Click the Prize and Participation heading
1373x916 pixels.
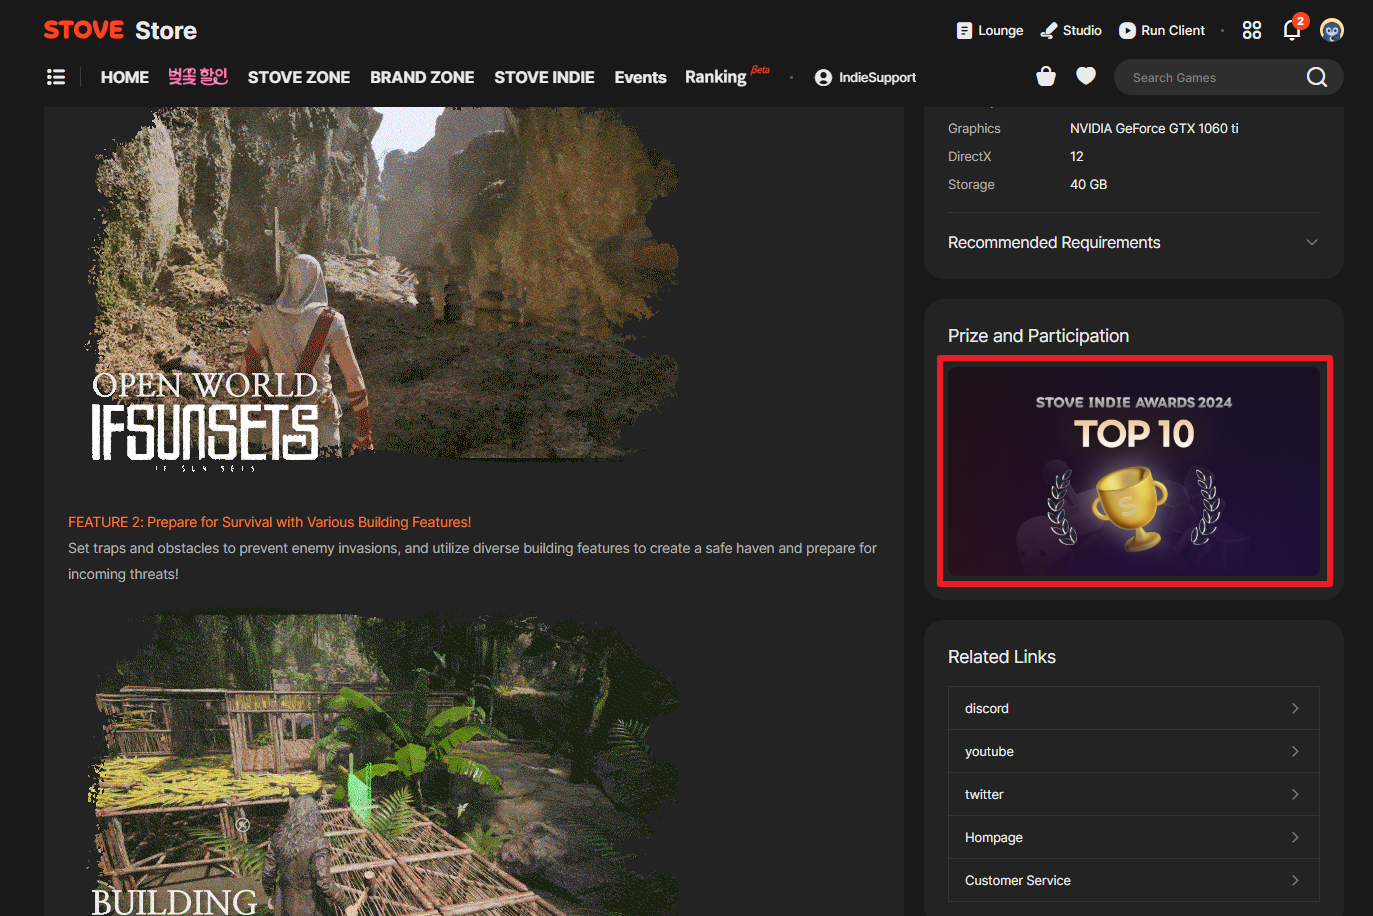point(1038,336)
